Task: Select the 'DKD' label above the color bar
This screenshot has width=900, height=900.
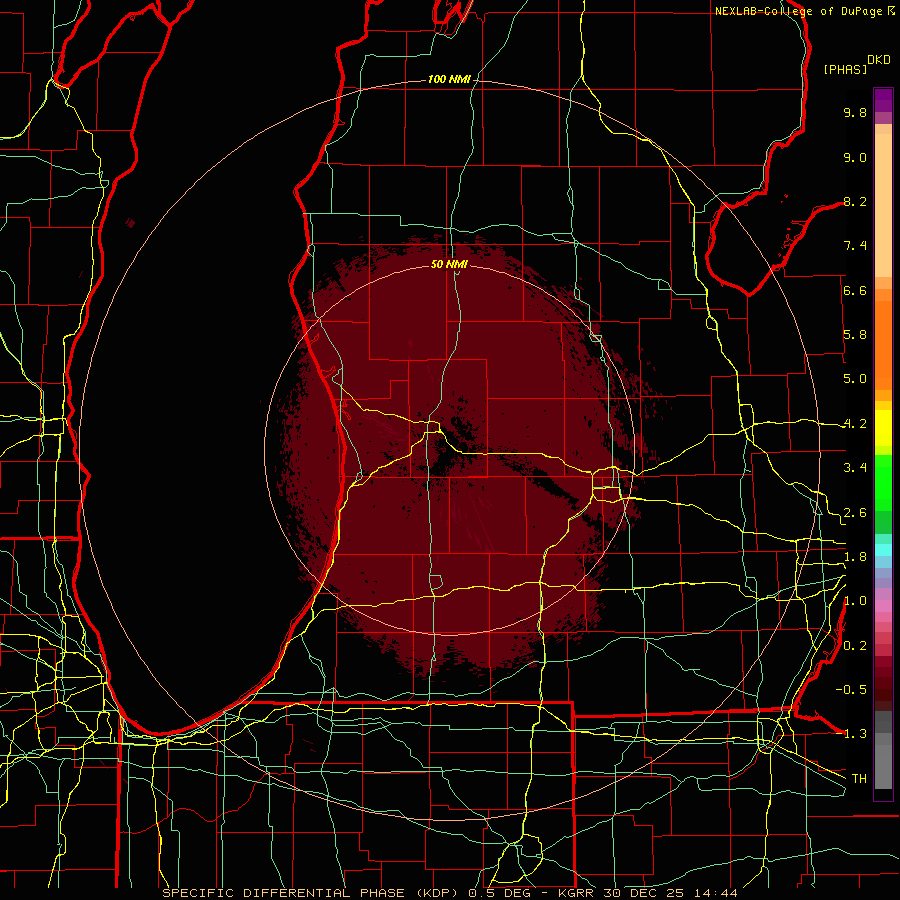Action: (x=879, y=60)
